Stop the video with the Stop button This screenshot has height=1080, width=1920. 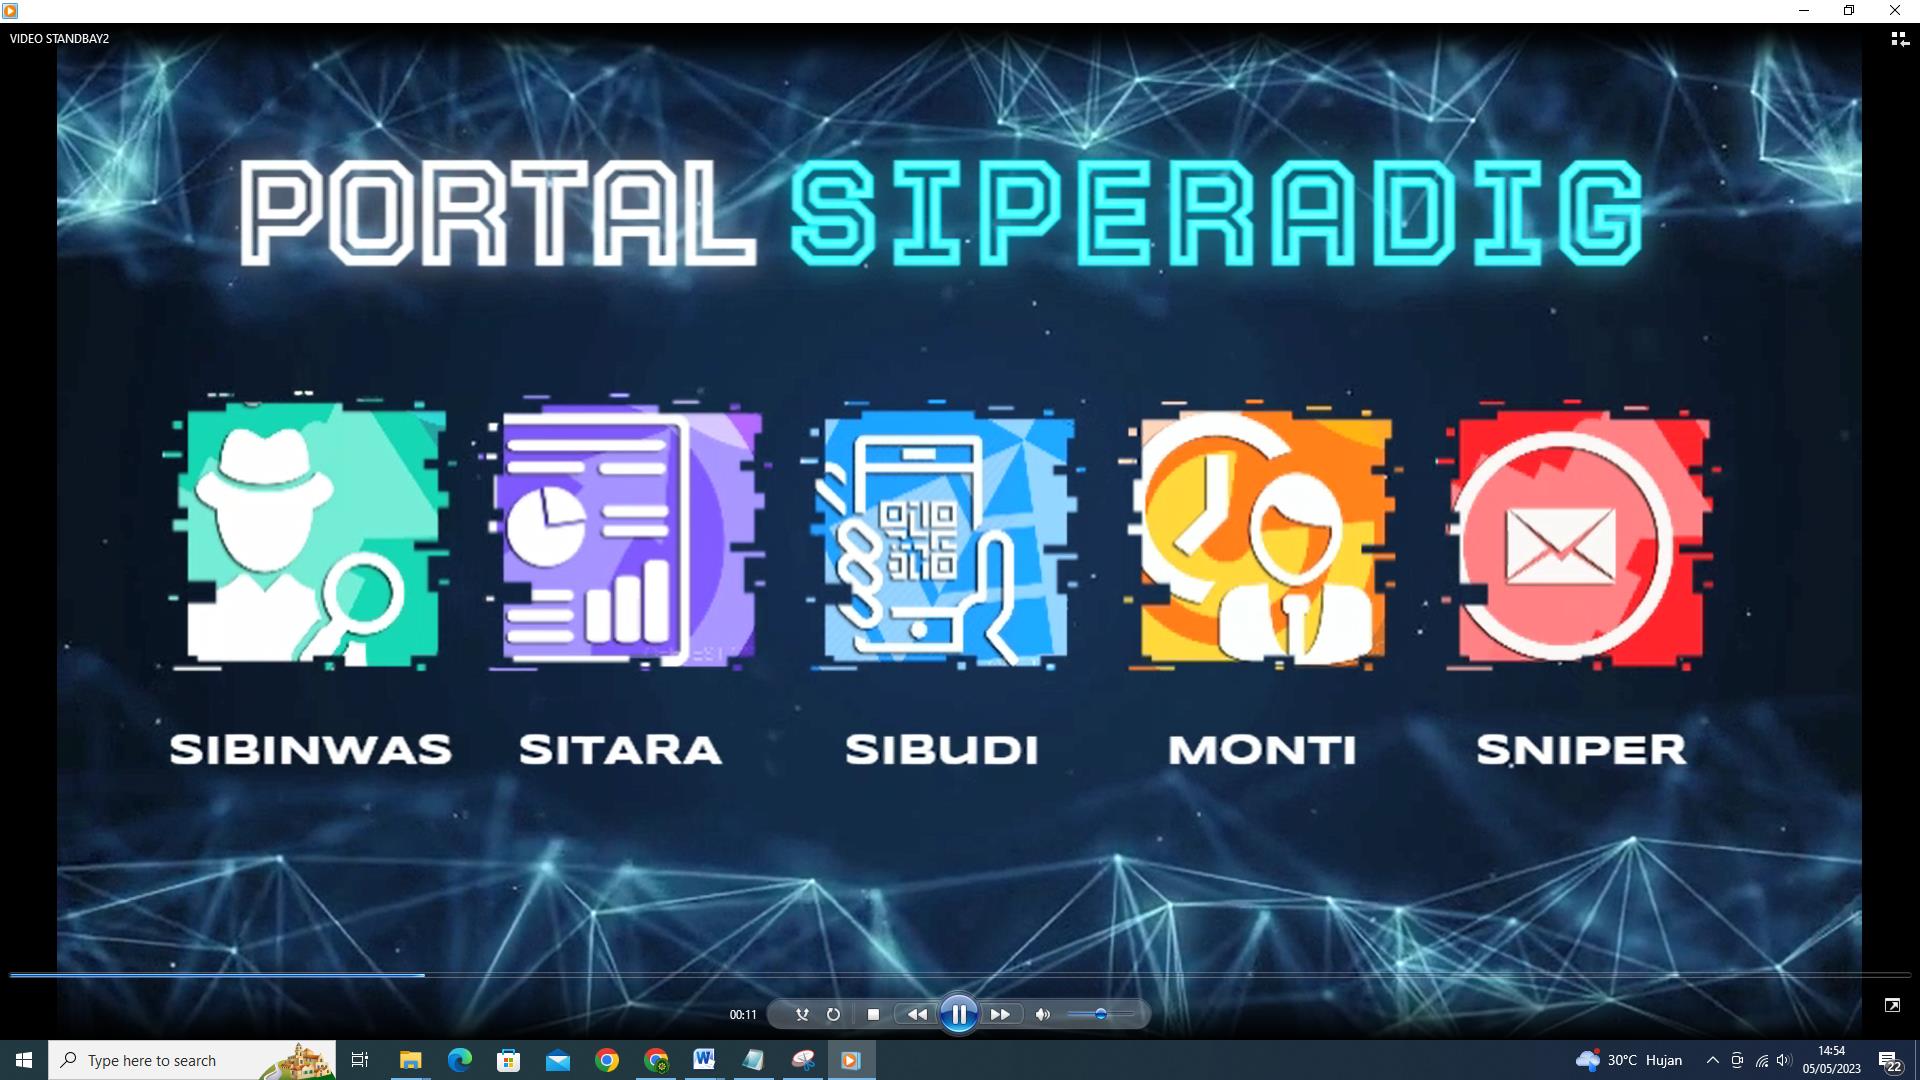(x=873, y=1014)
